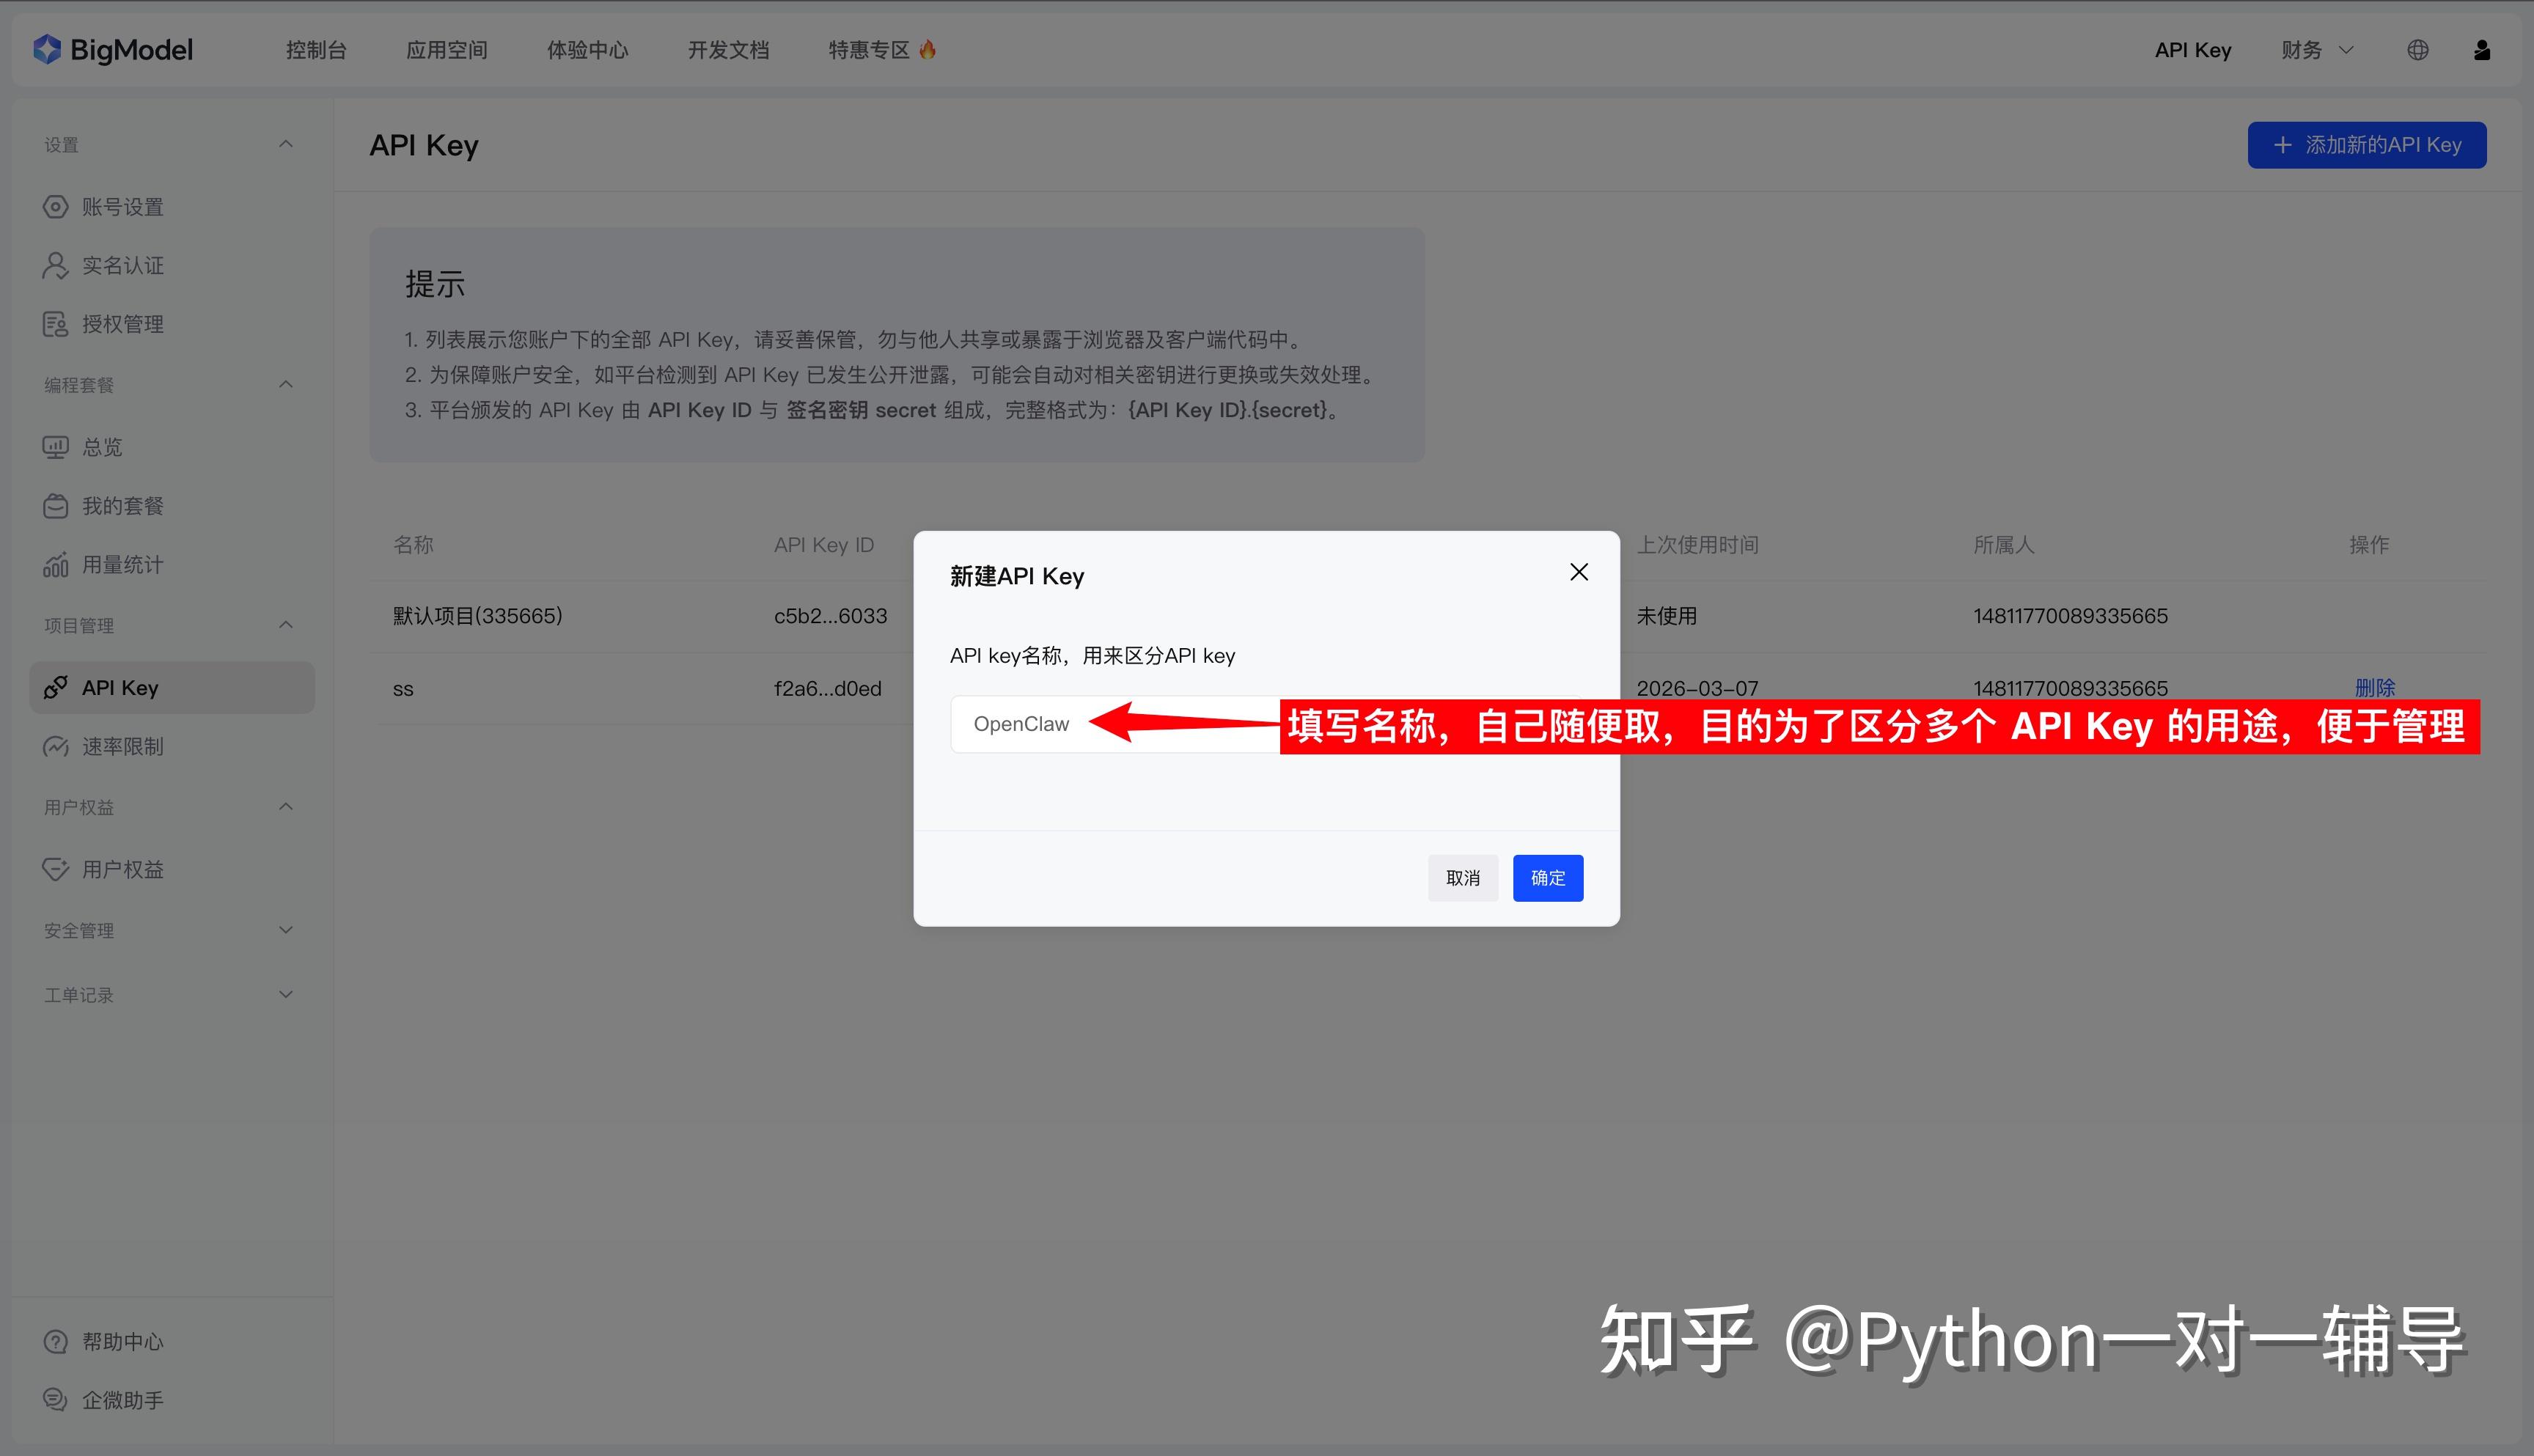The width and height of the screenshot is (2534, 1456).
Task: Open 账号设置 in the sidebar
Action: click(x=122, y=207)
